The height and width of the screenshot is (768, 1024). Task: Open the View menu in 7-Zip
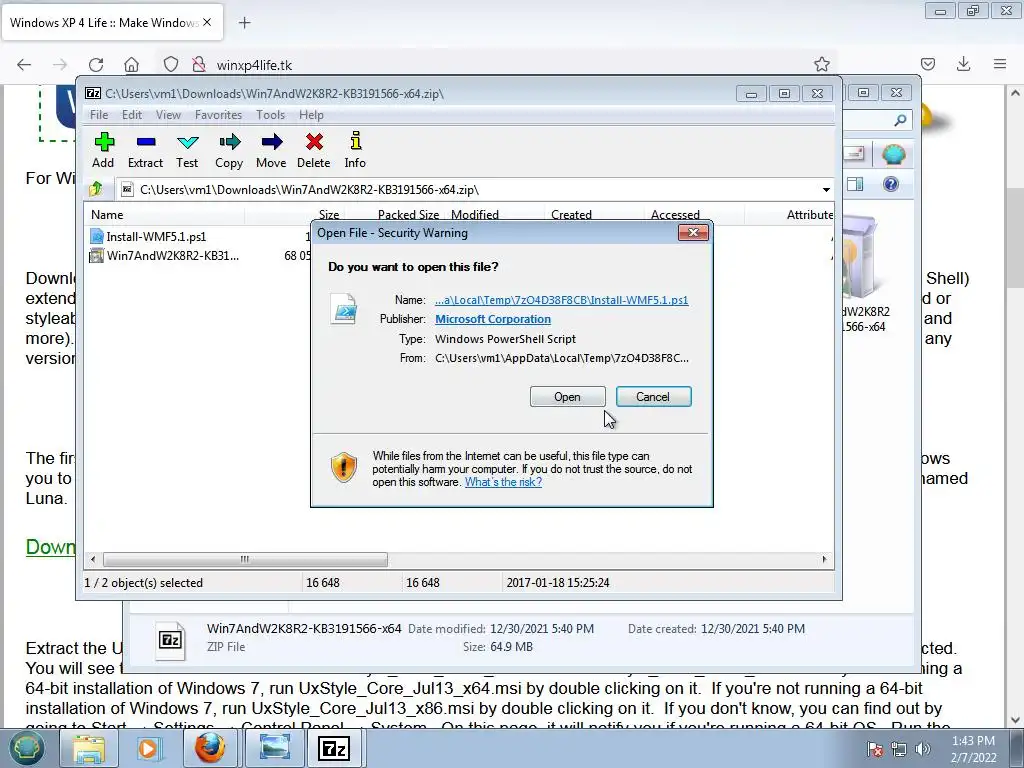168,115
